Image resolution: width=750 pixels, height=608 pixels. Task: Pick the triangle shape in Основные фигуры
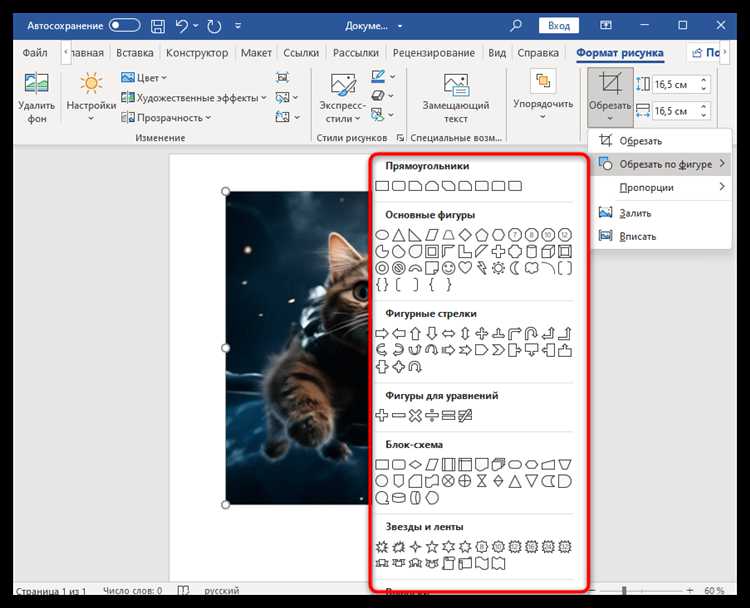click(x=398, y=235)
